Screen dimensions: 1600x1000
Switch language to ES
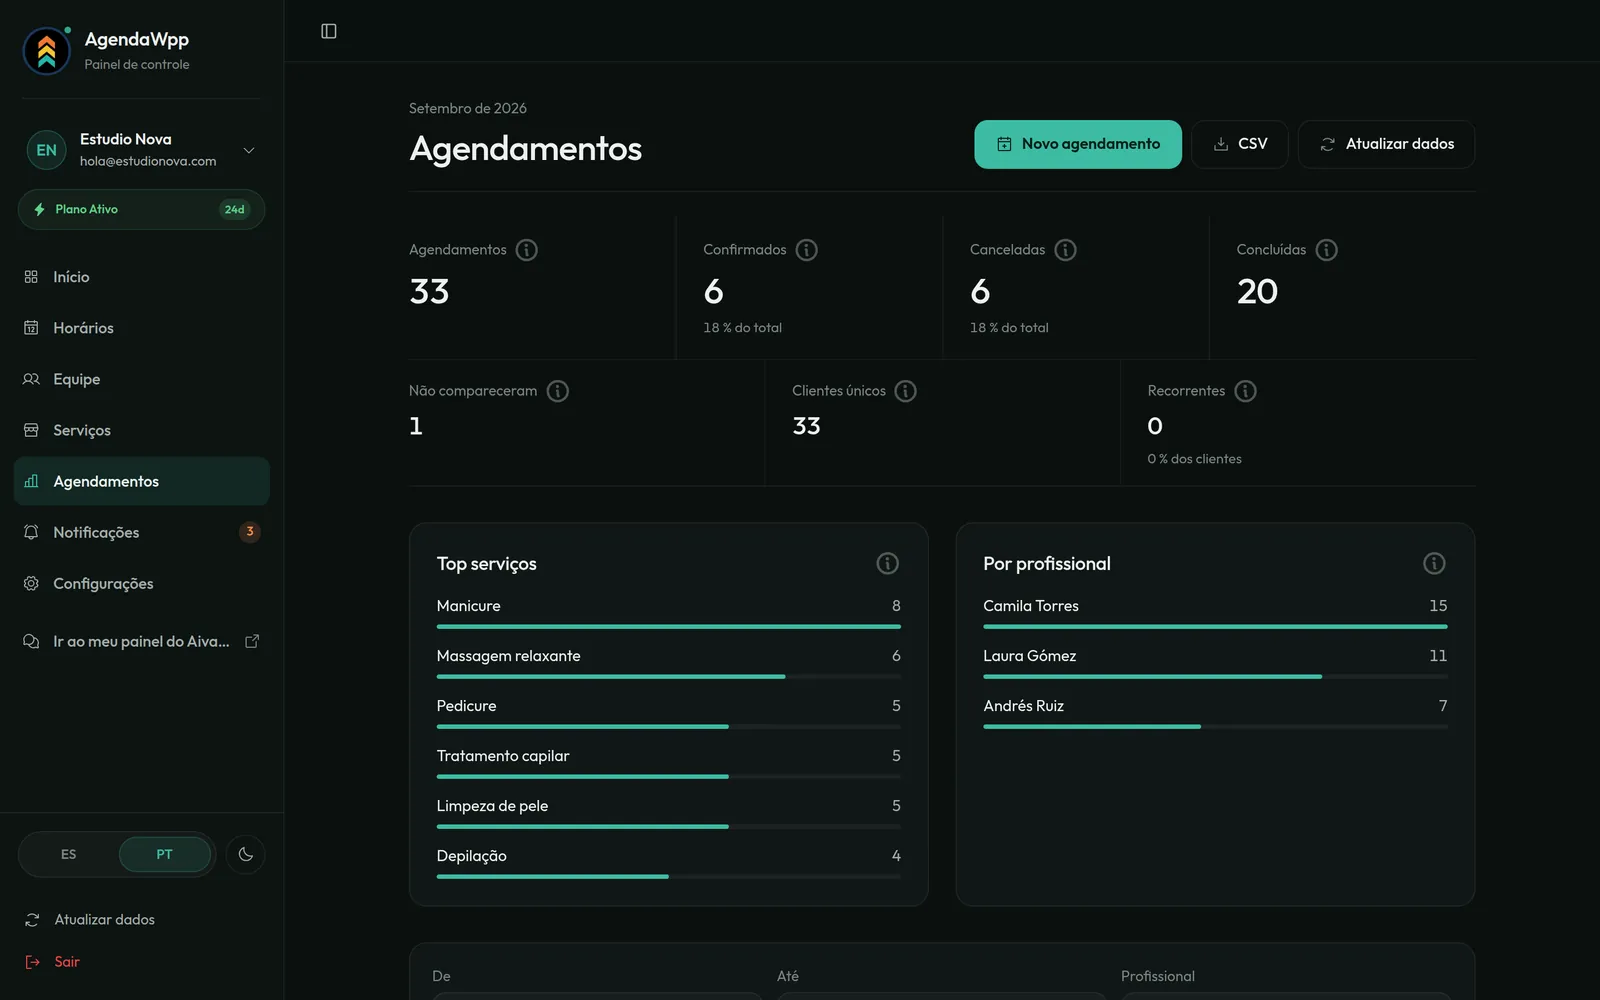(x=68, y=855)
